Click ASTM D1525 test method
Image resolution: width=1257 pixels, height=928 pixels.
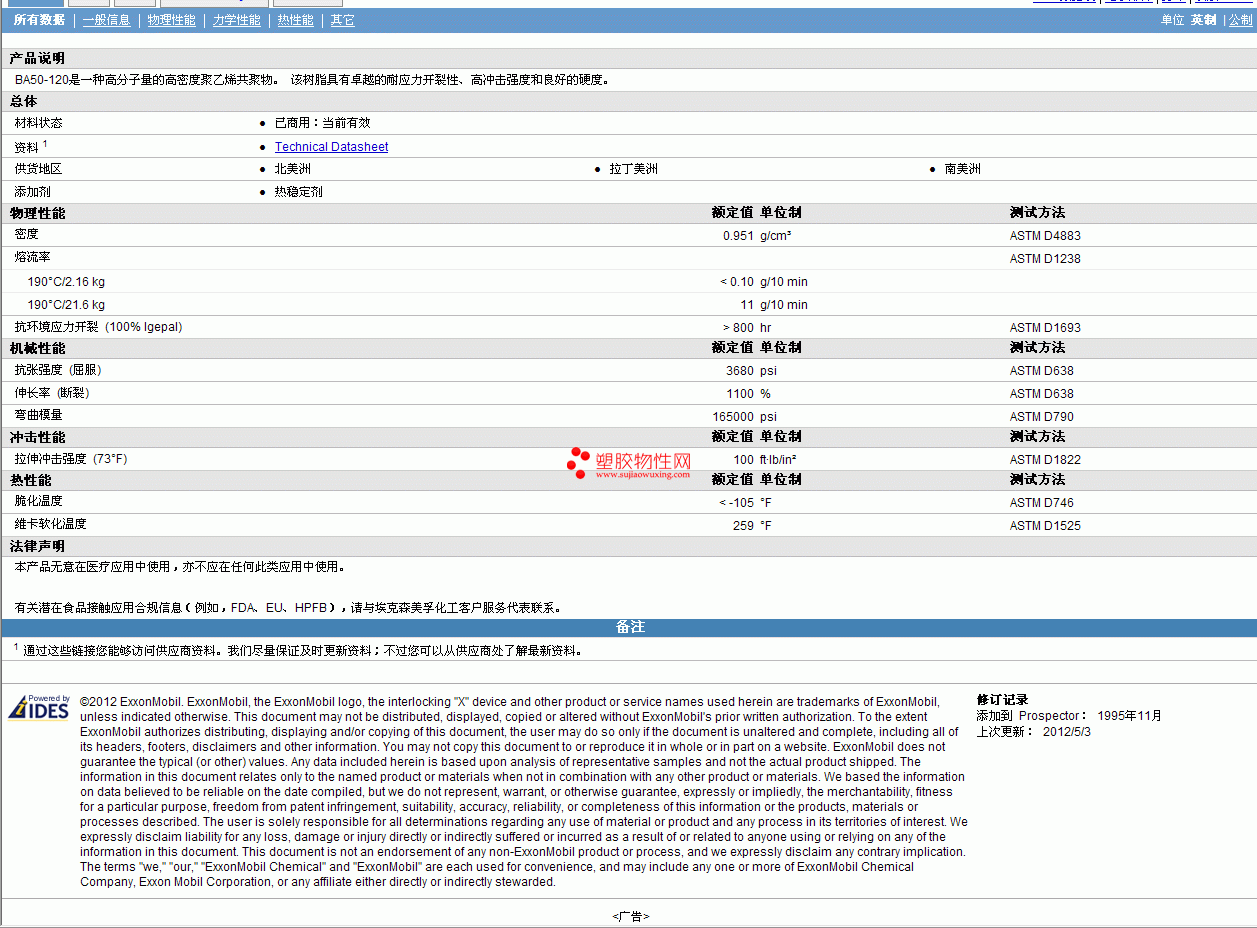[x=1045, y=526]
